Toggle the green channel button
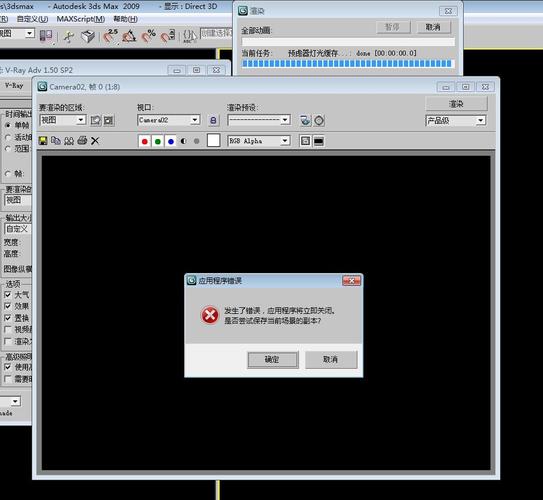The height and width of the screenshot is (500, 543). (x=158, y=141)
